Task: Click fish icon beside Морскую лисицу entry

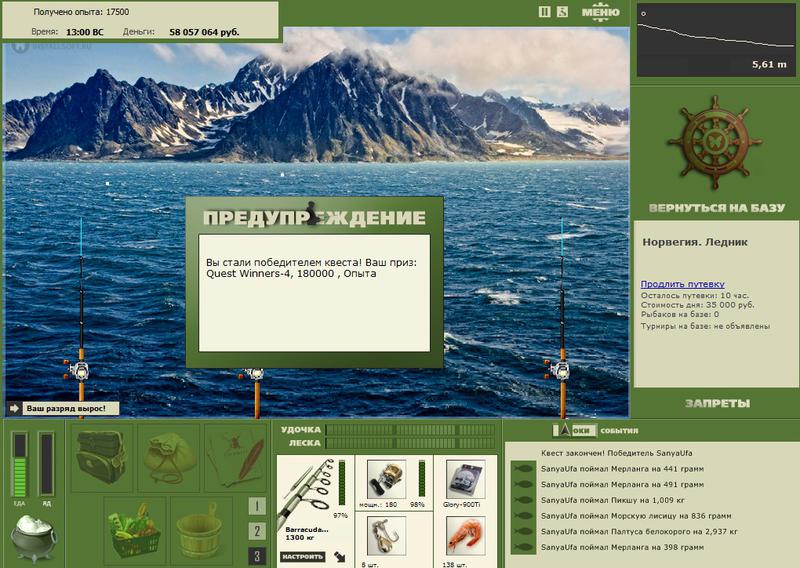Action: (x=523, y=516)
